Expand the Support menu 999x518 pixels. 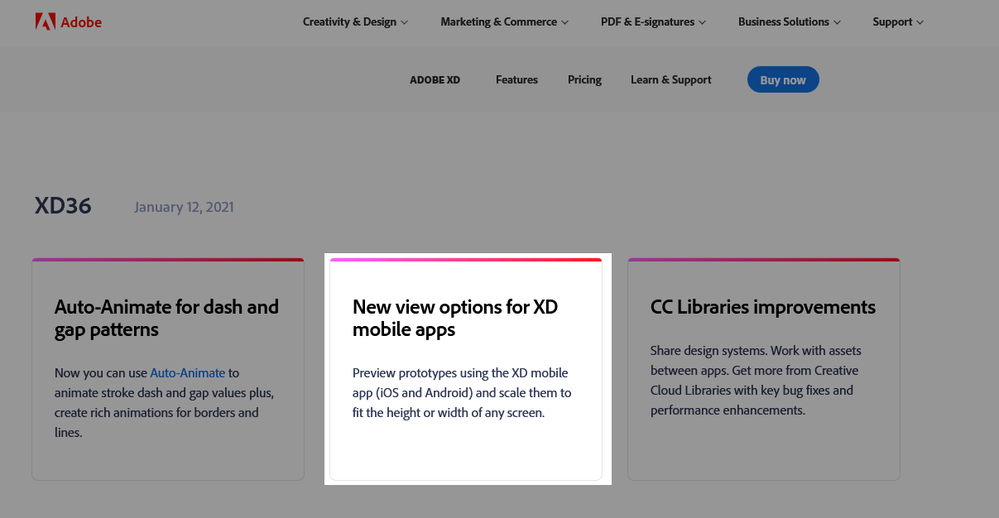click(898, 22)
